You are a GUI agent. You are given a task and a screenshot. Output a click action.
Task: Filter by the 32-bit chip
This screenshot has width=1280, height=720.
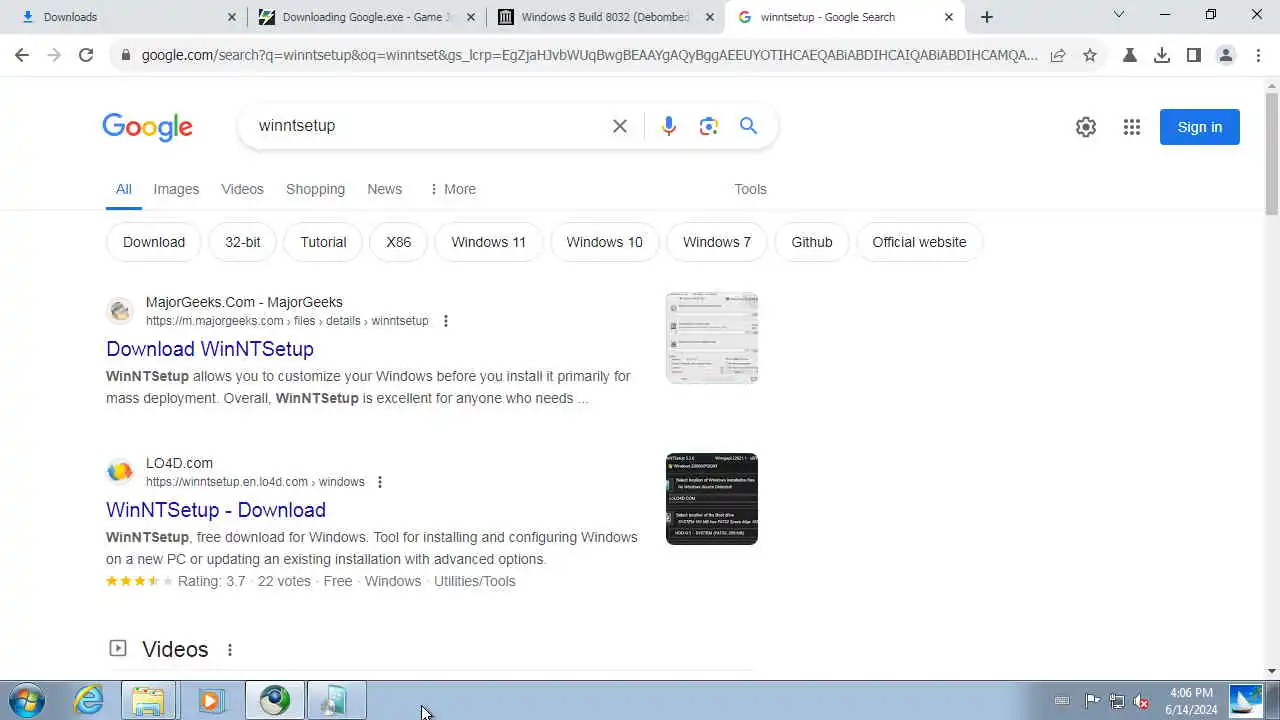pyautogui.click(x=242, y=242)
